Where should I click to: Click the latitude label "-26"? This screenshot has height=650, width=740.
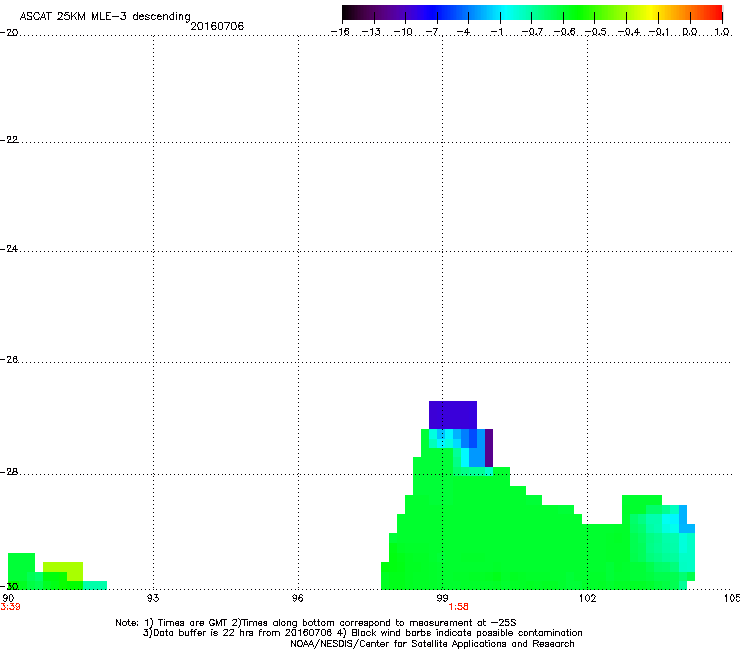click(x=9, y=360)
